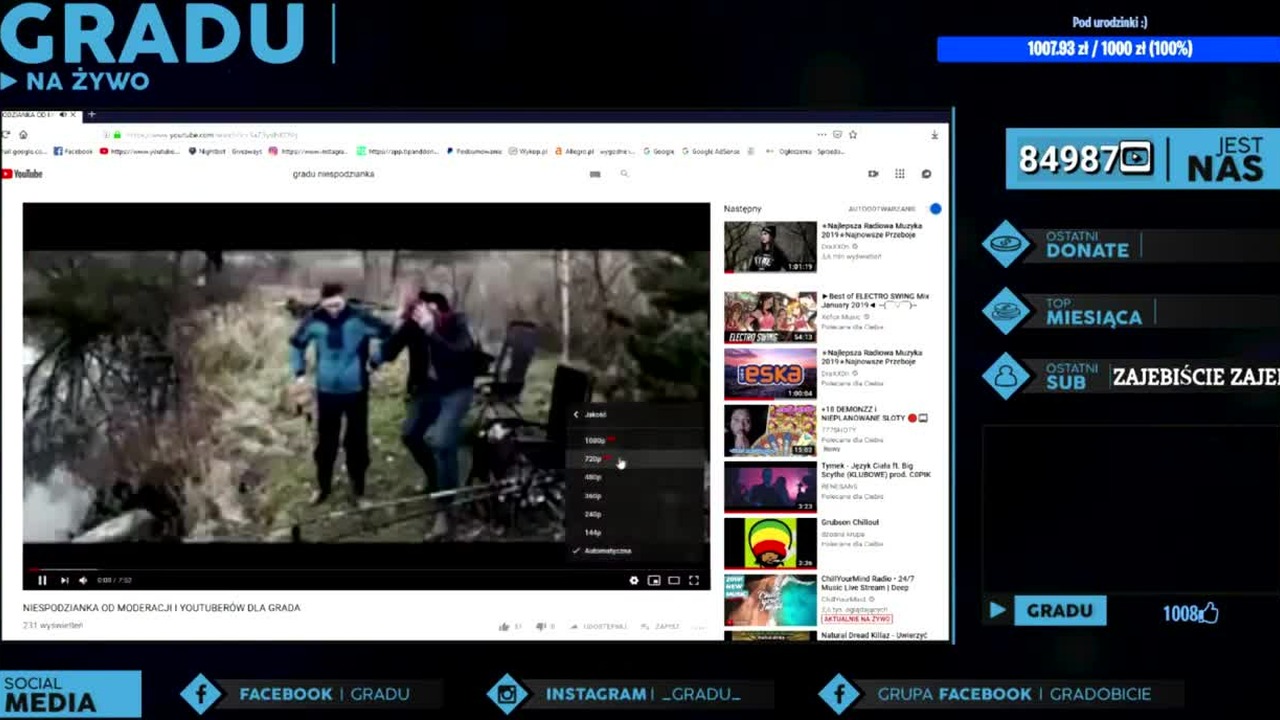This screenshot has height=720, width=1280.
Task: Enter fullscreen with the player icon
Action: coord(694,580)
